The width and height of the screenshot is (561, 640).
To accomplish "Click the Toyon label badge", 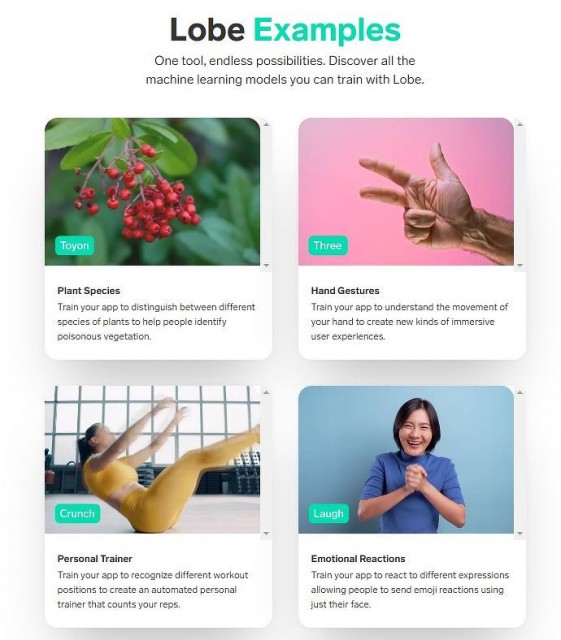I will tap(74, 246).
